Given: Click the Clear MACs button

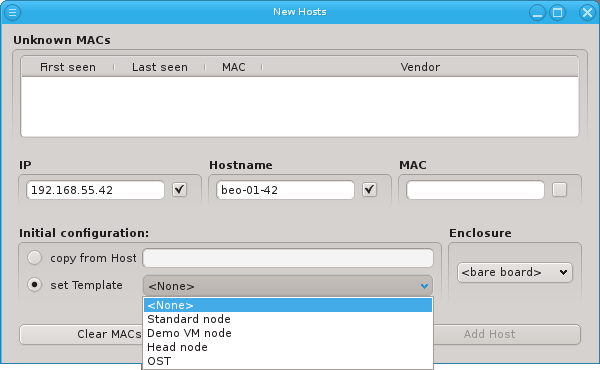Looking at the screenshot, I should click(81, 334).
